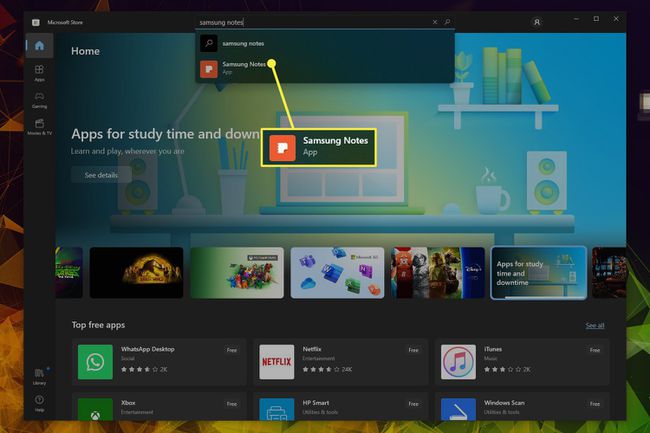The height and width of the screenshot is (433, 650).
Task: Click the Free label on HP Smart
Action: (413, 404)
